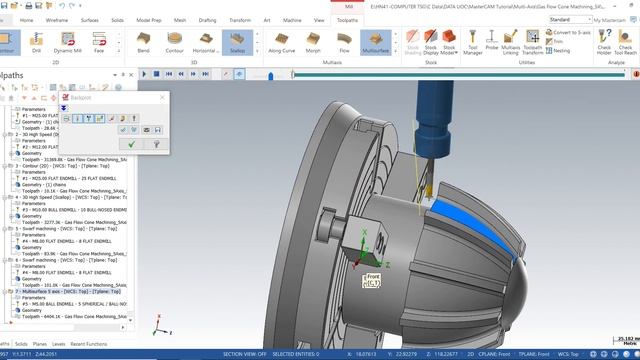Play the backplot simulation
This screenshot has height=360, width=640.
click(144, 74)
